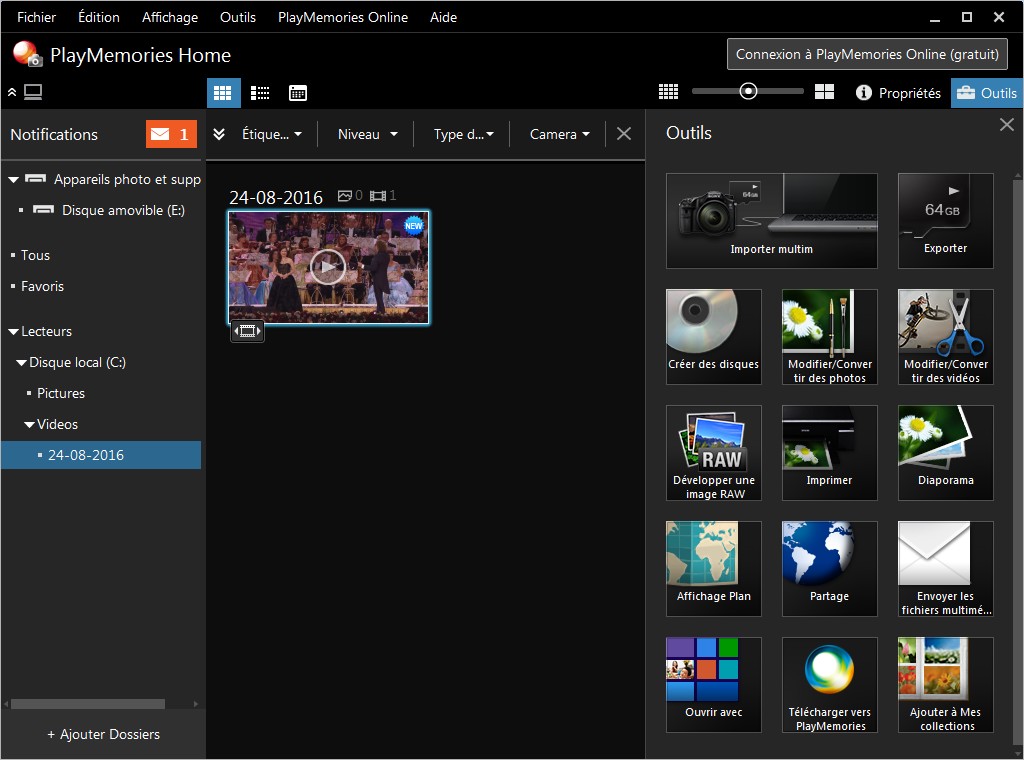Click the PlayMemories Home logo

pos(27,54)
